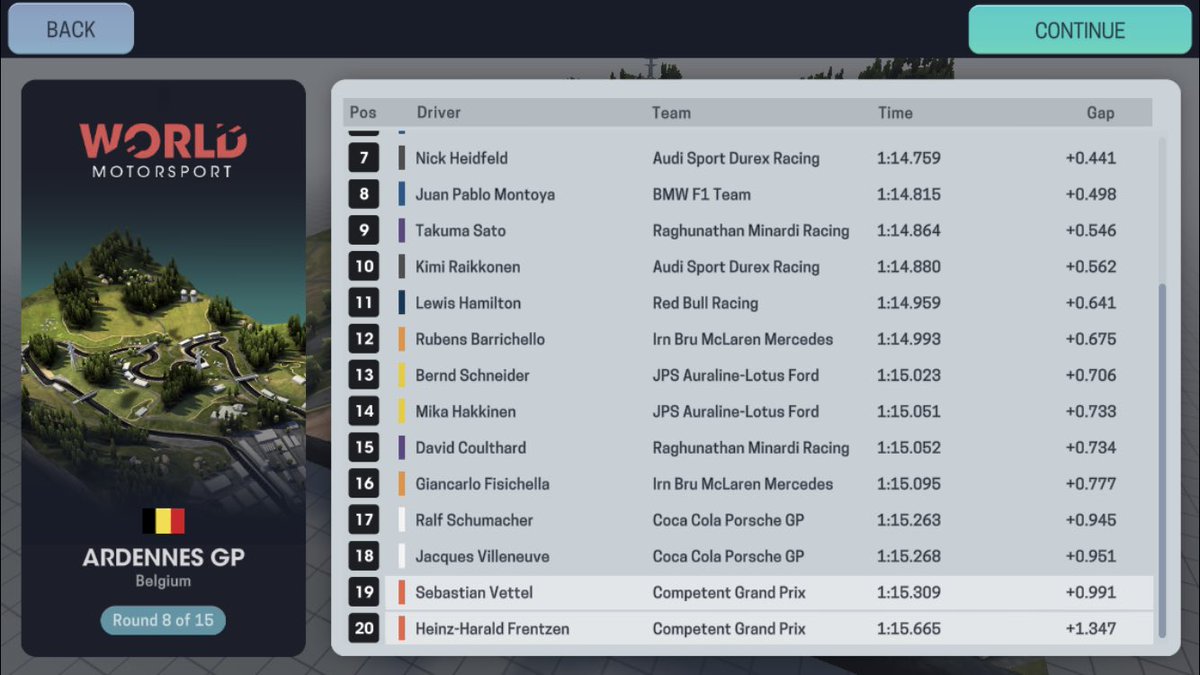Click position badge 7

[364, 158]
